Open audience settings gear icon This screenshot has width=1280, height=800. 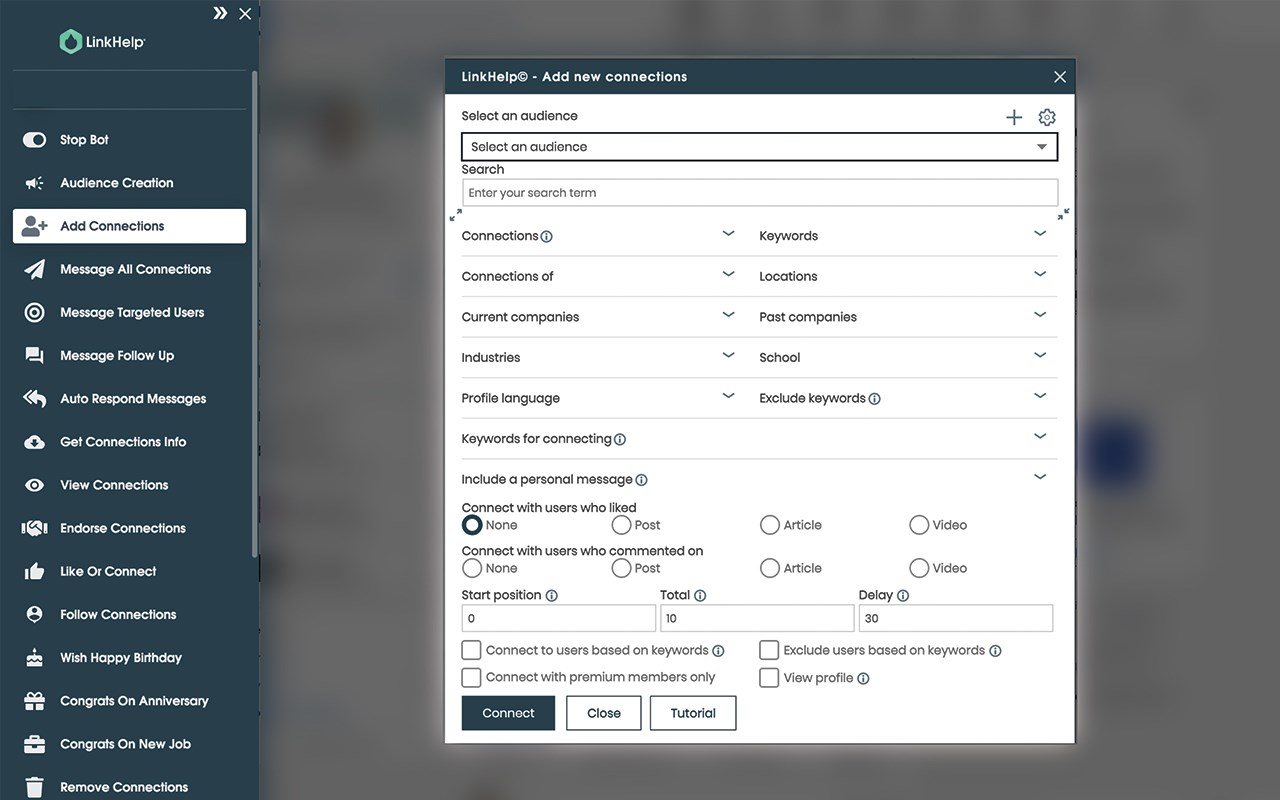point(1047,117)
